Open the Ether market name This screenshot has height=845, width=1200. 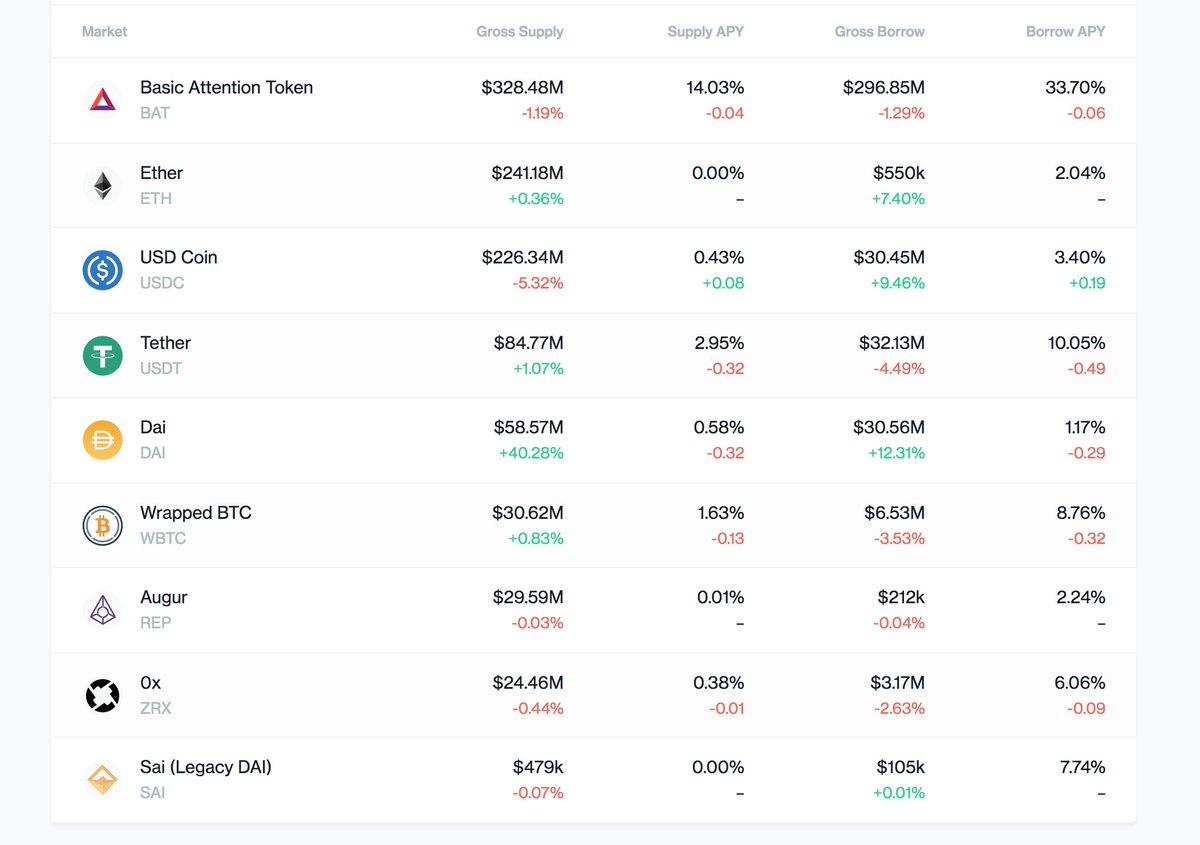161,173
